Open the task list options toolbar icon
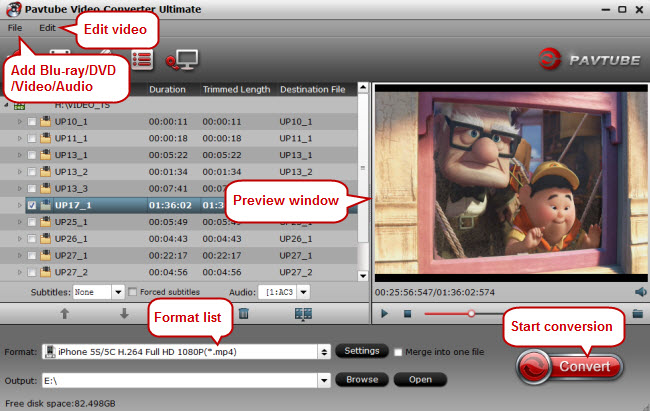650x411 pixels. pos(142,60)
